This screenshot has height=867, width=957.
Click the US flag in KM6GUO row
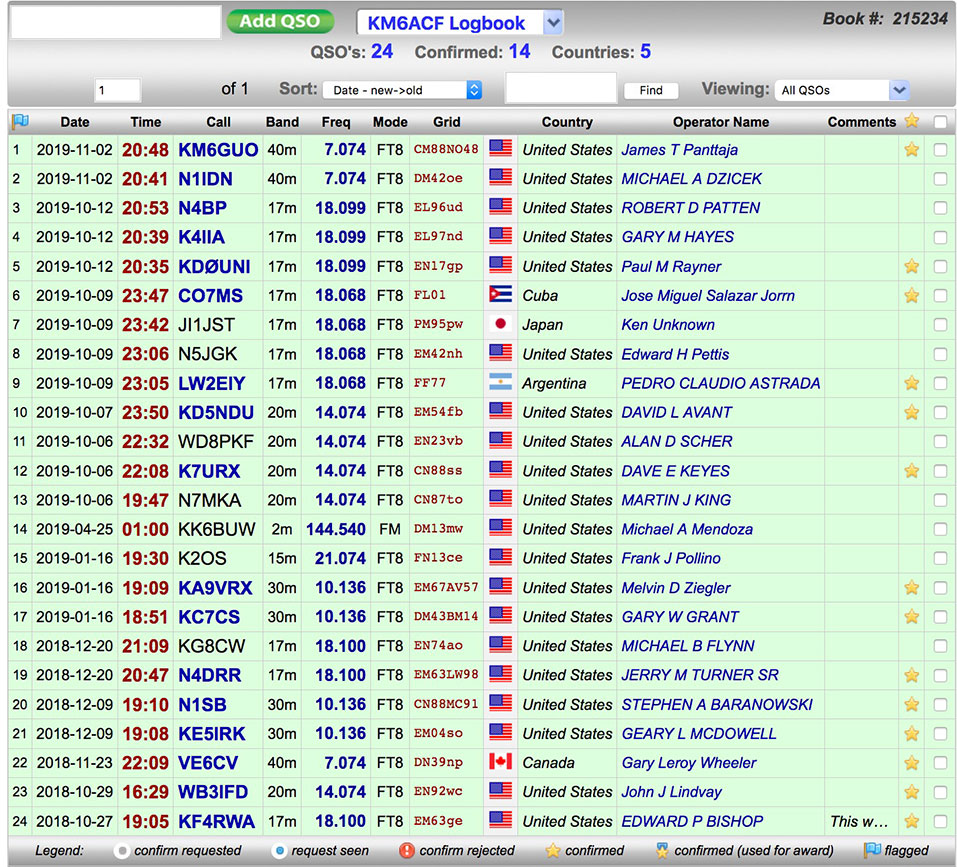(x=500, y=149)
